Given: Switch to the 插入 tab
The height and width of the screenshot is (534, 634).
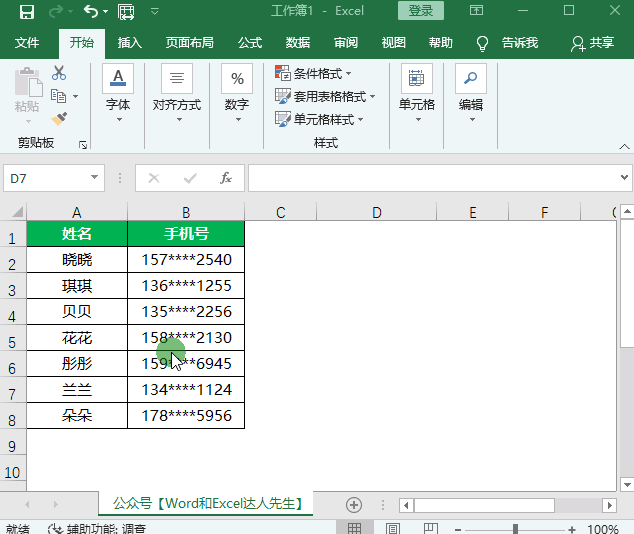Looking at the screenshot, I should [x=130, y=42].
